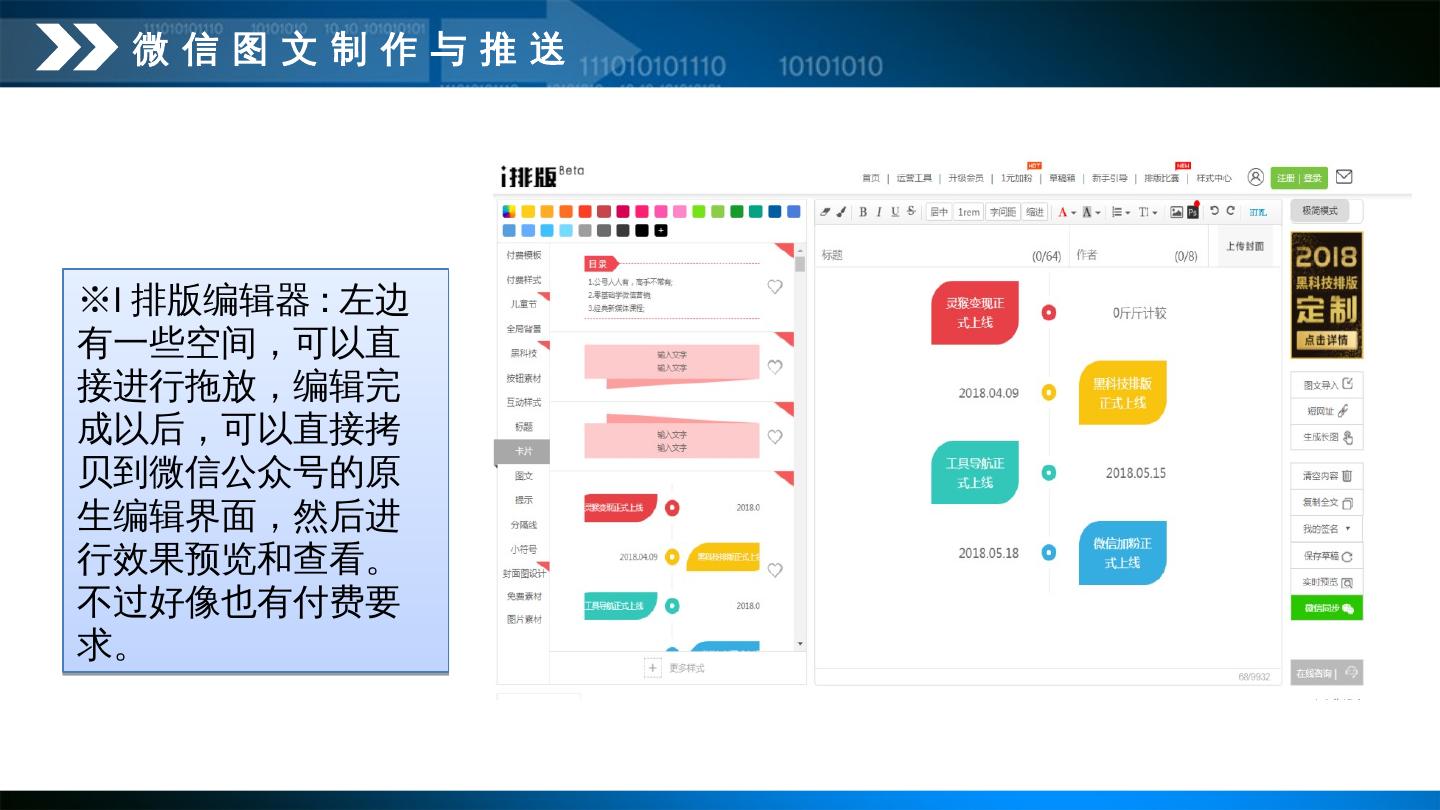Open 样式中心
This screenshot has height=810, width=1440.
tap(1214, 178)
